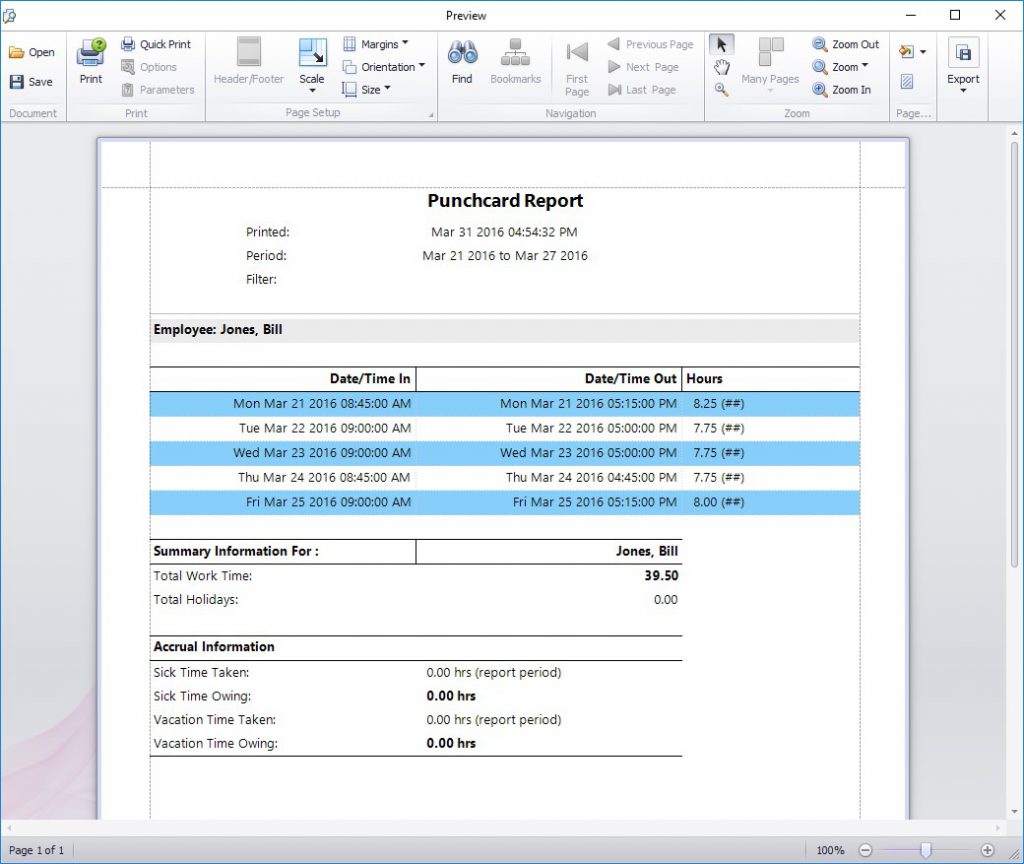Choose Quick Print
1024x864 pixels.
point(156,44)
